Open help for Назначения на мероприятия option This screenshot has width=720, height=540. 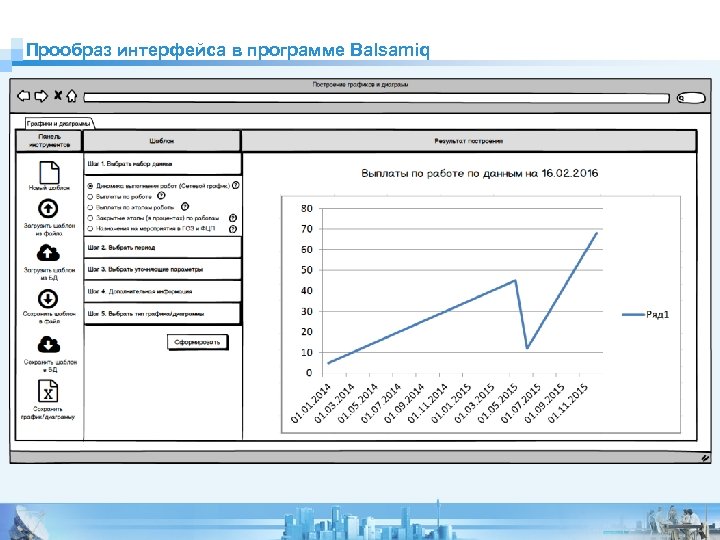click(x=233, y=228)
